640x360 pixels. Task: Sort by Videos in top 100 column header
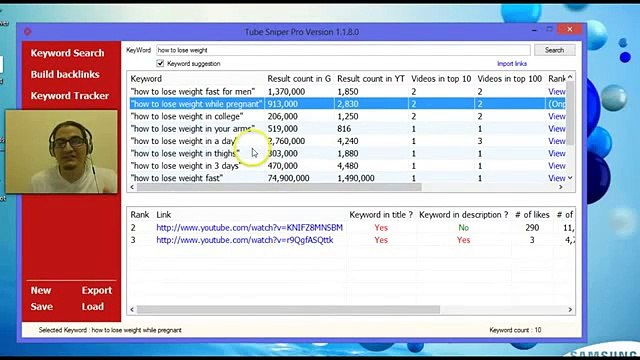(x=509, y=79)
